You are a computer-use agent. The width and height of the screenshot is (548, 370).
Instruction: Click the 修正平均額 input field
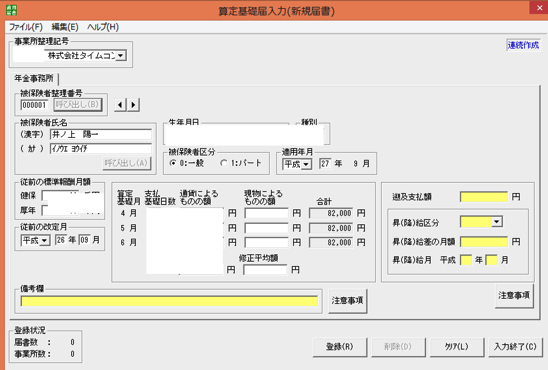[265, 270]
